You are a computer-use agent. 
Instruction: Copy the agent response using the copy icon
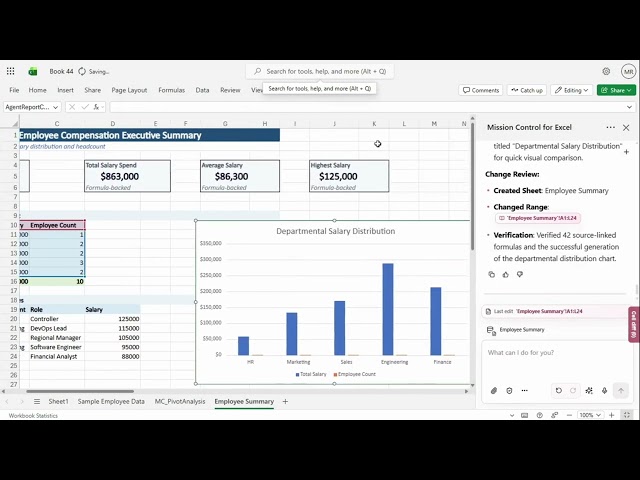(x=492, y=275)
